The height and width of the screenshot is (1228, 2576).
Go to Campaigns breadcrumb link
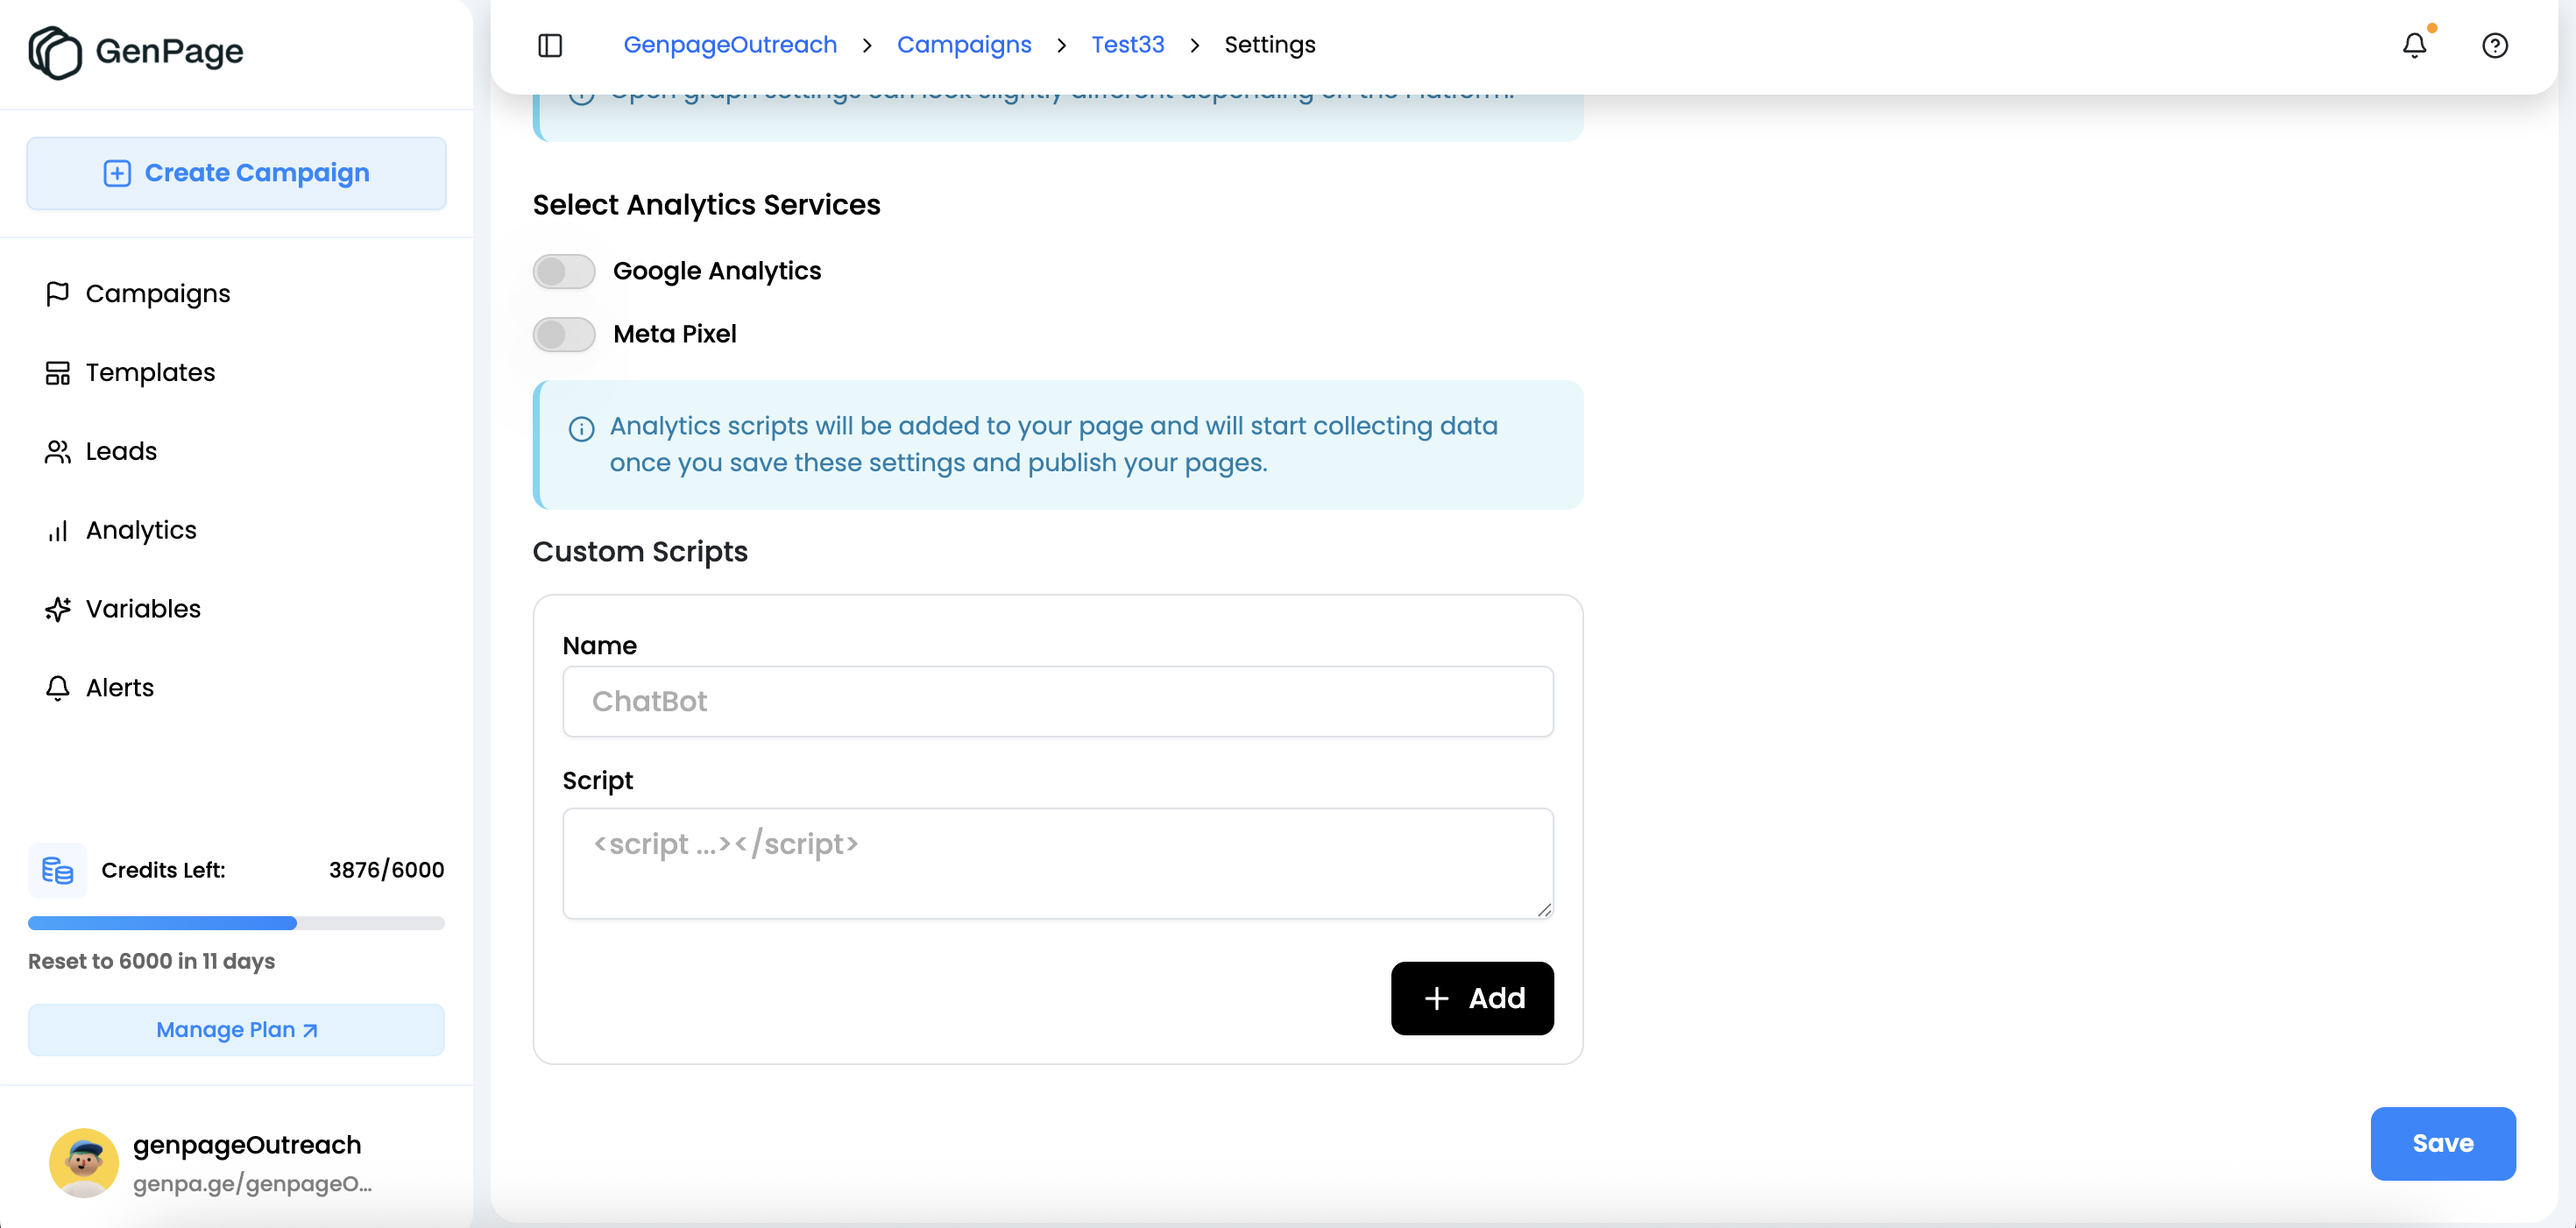[x=964, y=45]
